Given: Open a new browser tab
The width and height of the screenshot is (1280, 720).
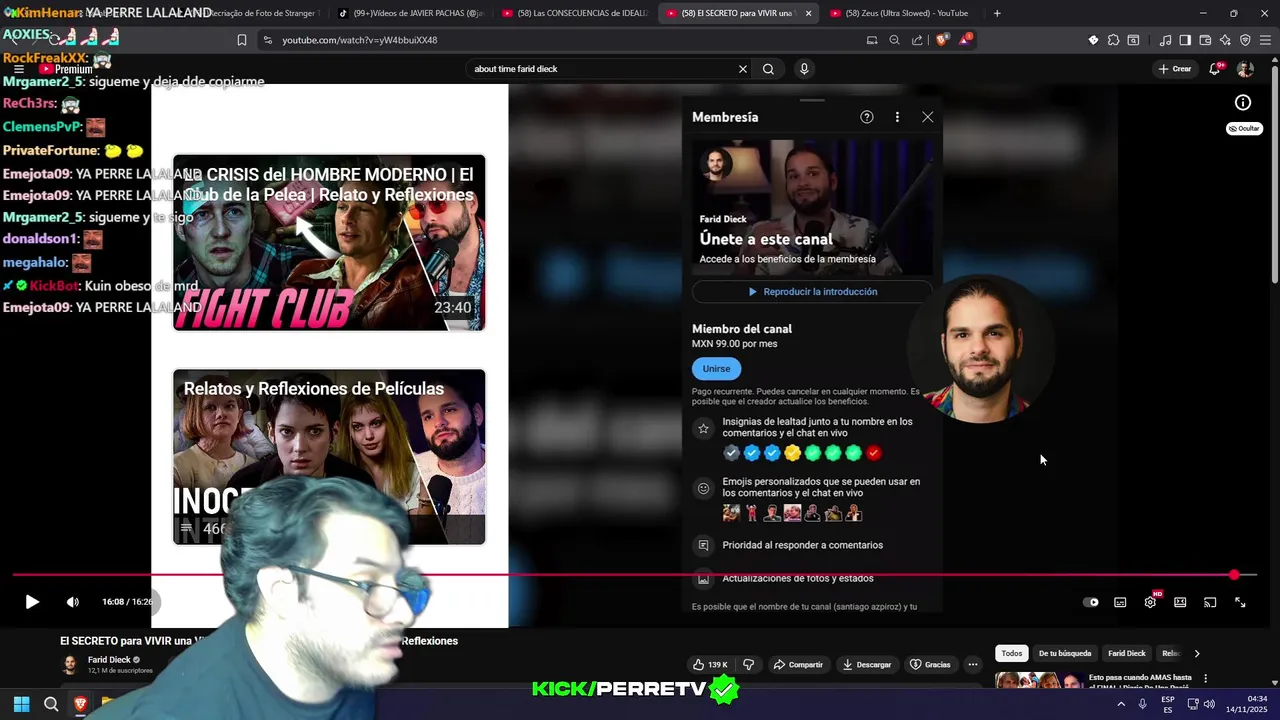Looking at the screenshot, I should 997,13.
